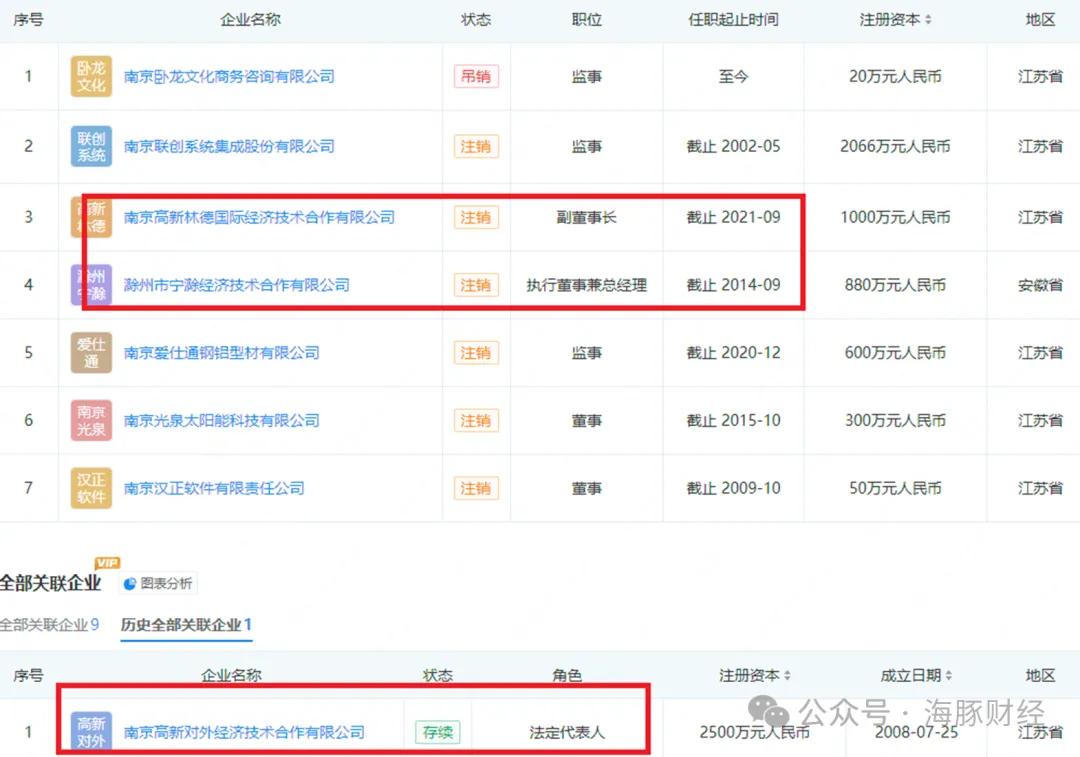The image size is (1080, 757).
Task: Click the 职位 column header
Action: [x=587, y=20]
